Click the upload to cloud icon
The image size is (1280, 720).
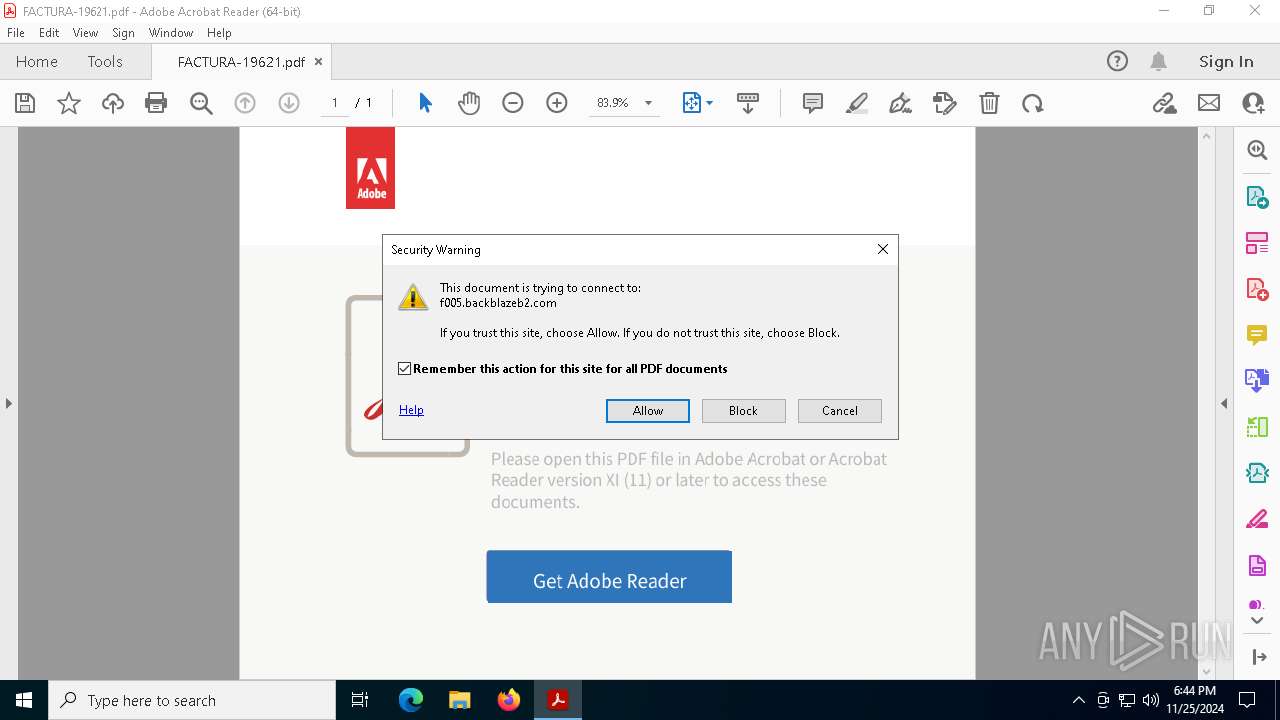pyautogui.click(x=113, y=103)
